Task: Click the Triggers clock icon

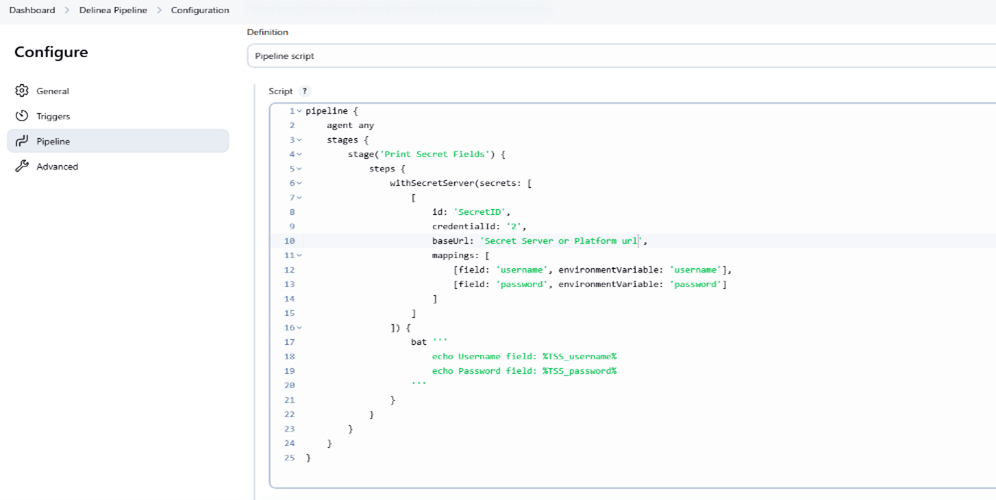Action: pyautogui.click(x=22, y=116)
